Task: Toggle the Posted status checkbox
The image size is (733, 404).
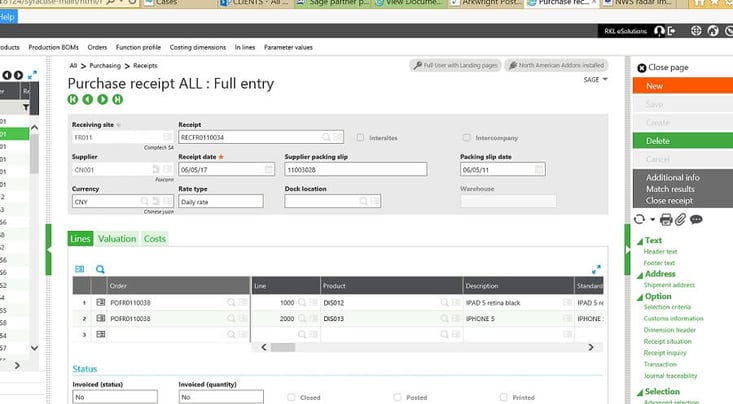Action: (x=397, y=397)
